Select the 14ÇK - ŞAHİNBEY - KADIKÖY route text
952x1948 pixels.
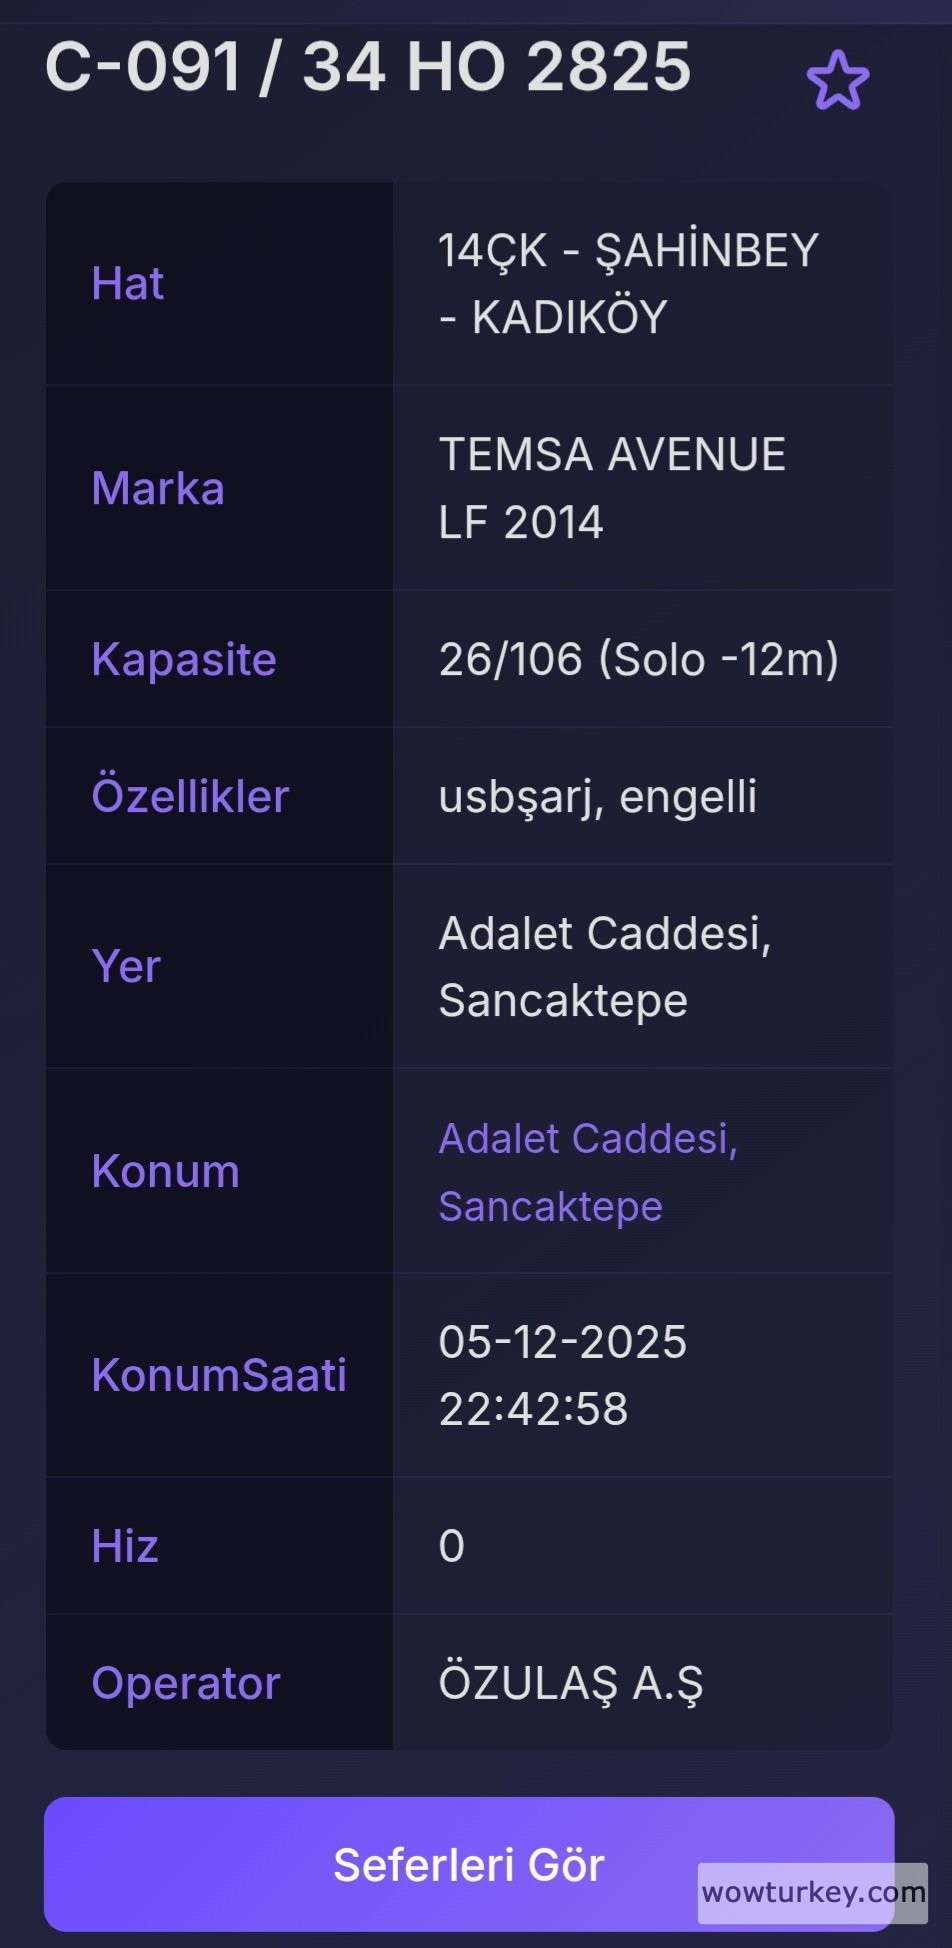[627, 284]
